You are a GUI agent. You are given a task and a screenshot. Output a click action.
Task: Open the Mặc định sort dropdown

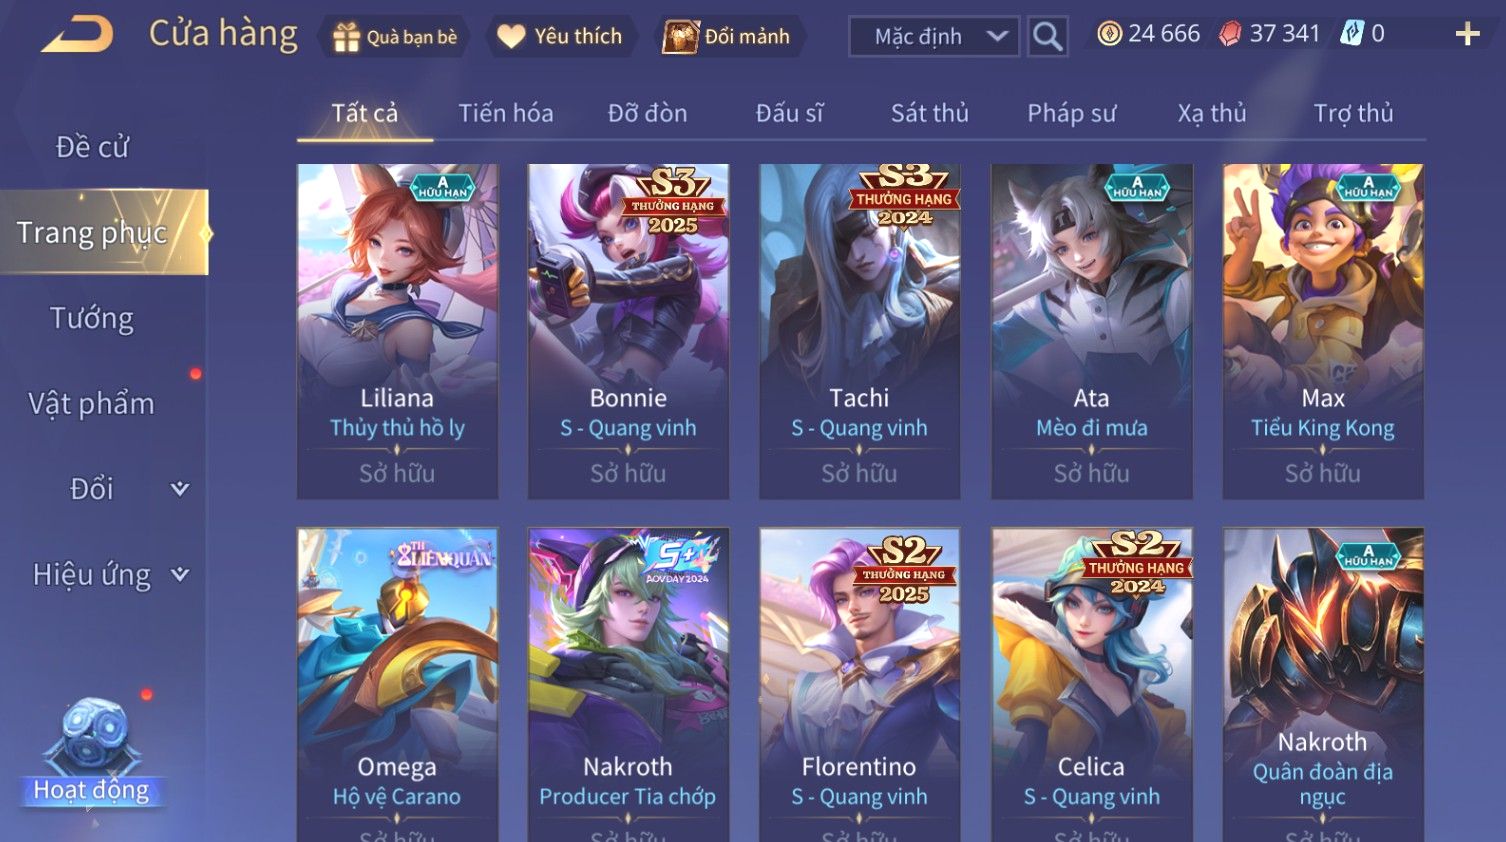[934, 36]
